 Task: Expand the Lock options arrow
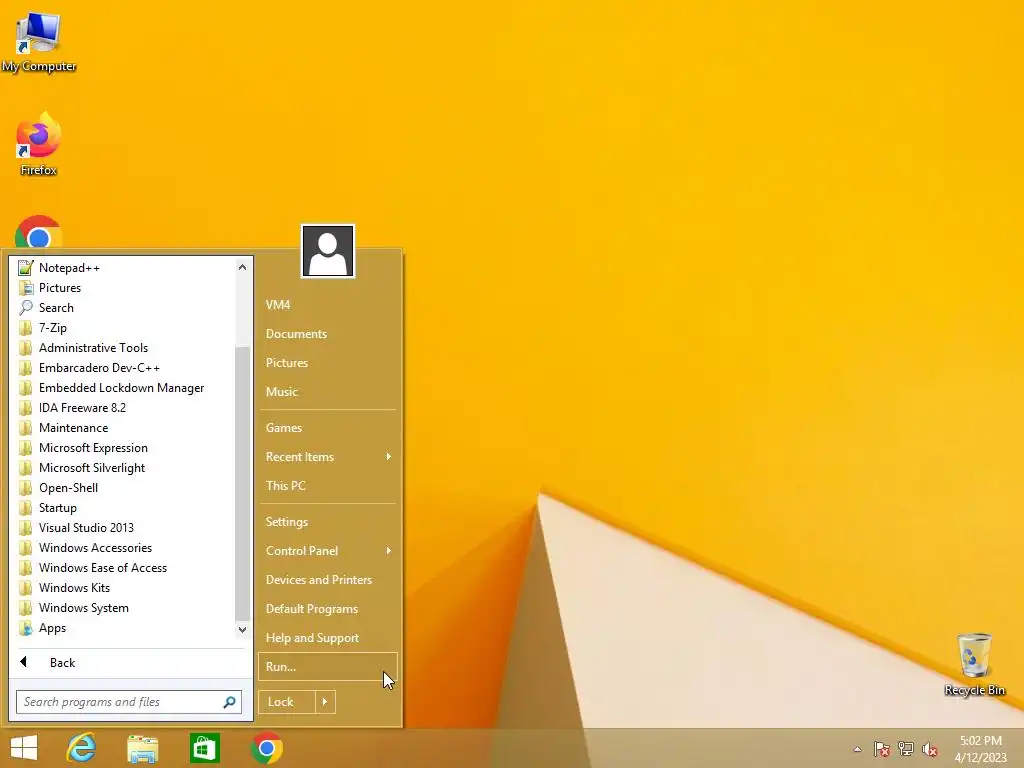[x=325, y=702]
